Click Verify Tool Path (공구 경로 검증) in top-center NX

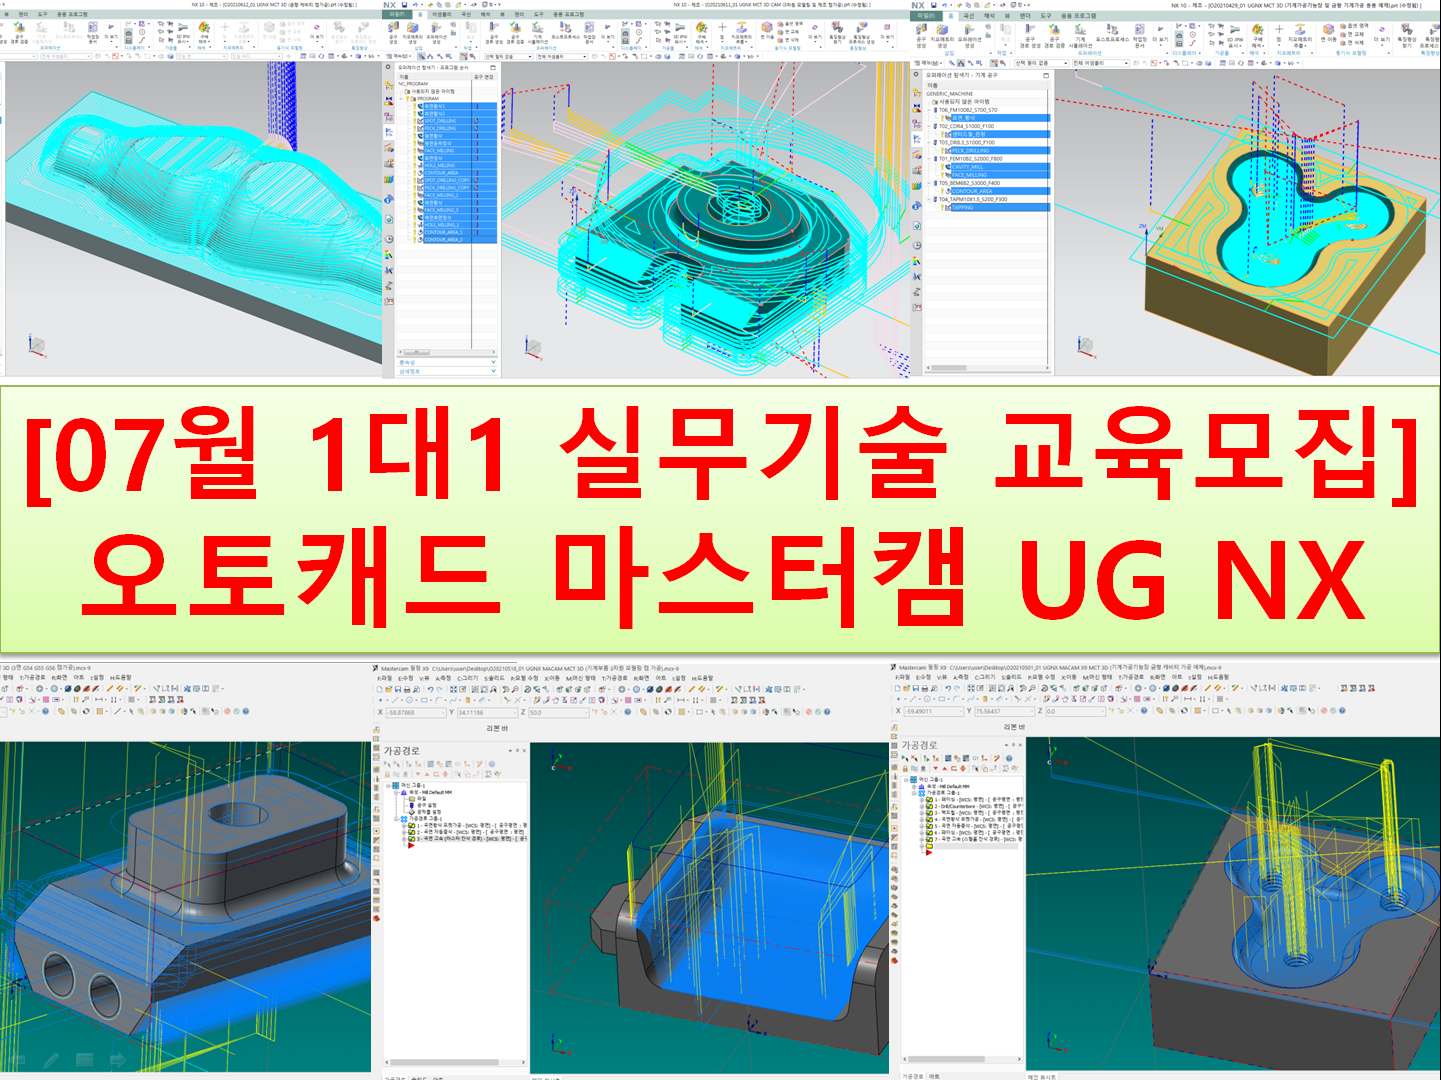tap(515, 33)
